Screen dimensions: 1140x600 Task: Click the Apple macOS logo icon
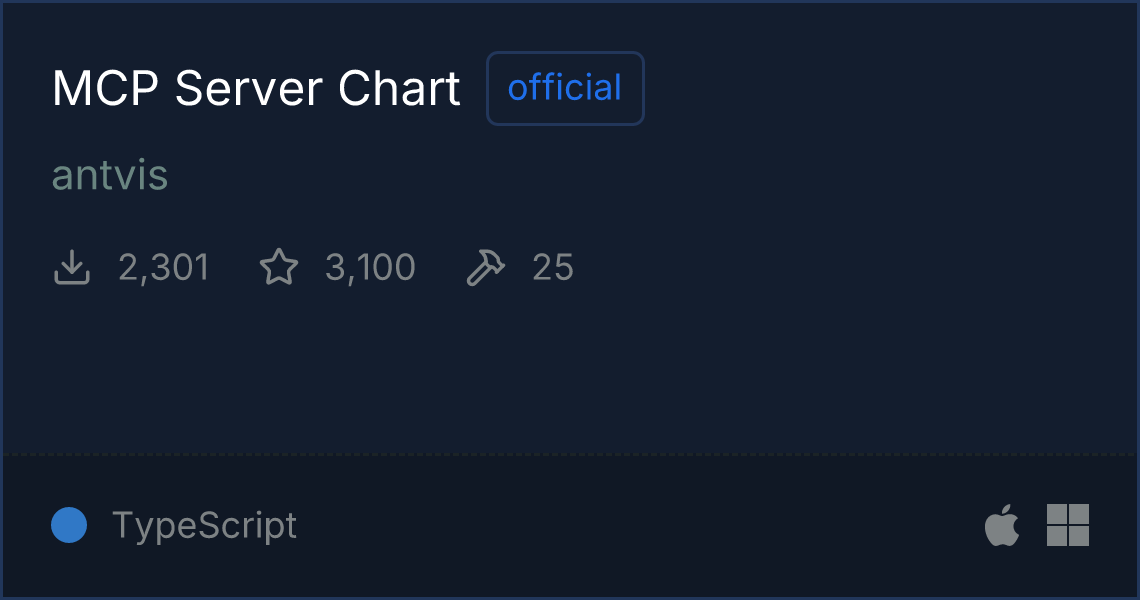[1002, 526]
